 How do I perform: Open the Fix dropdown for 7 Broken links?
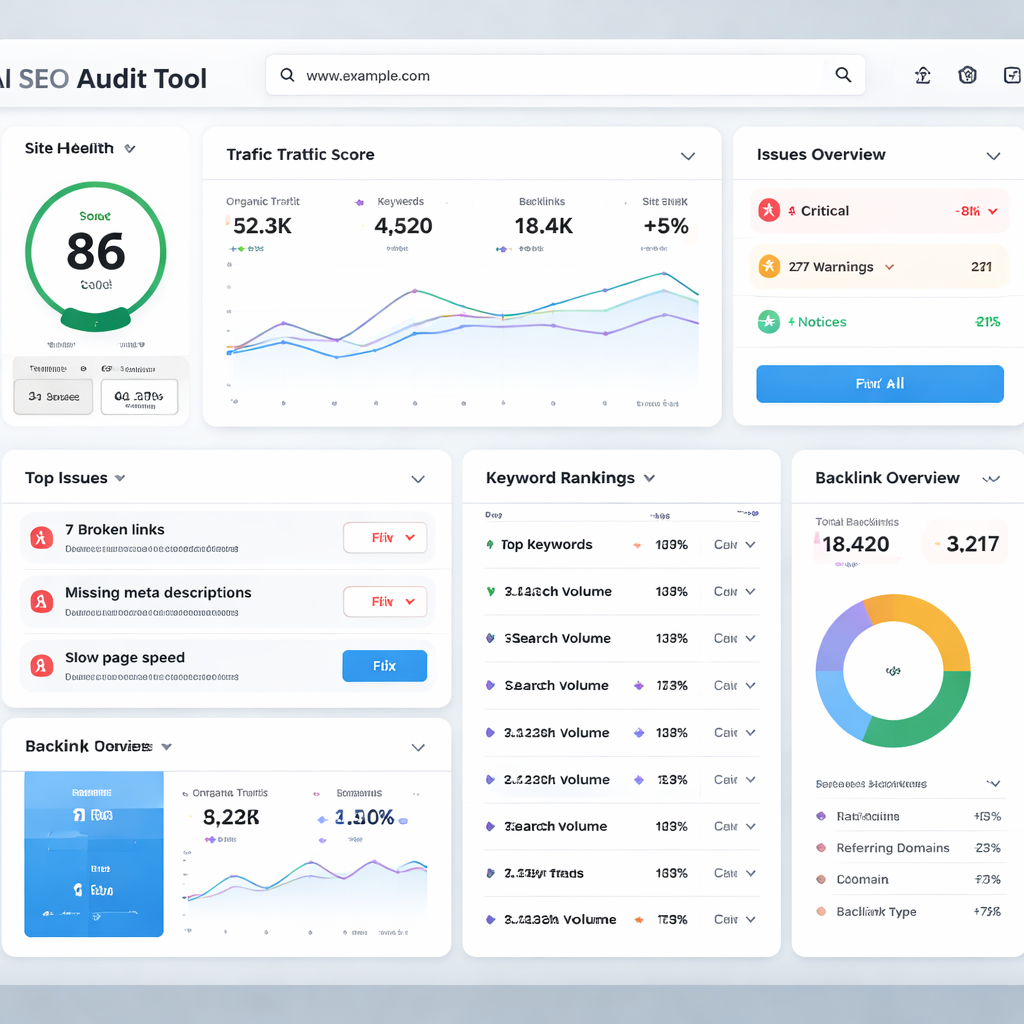384,537
